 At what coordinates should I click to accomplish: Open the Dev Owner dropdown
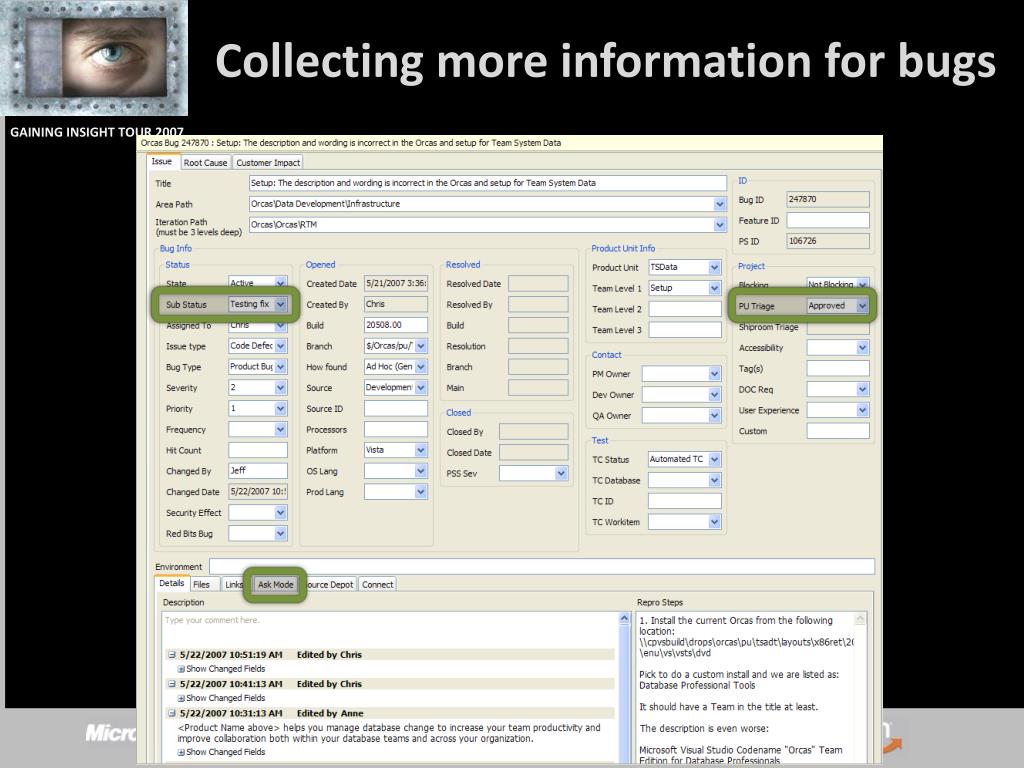point(714,395)
